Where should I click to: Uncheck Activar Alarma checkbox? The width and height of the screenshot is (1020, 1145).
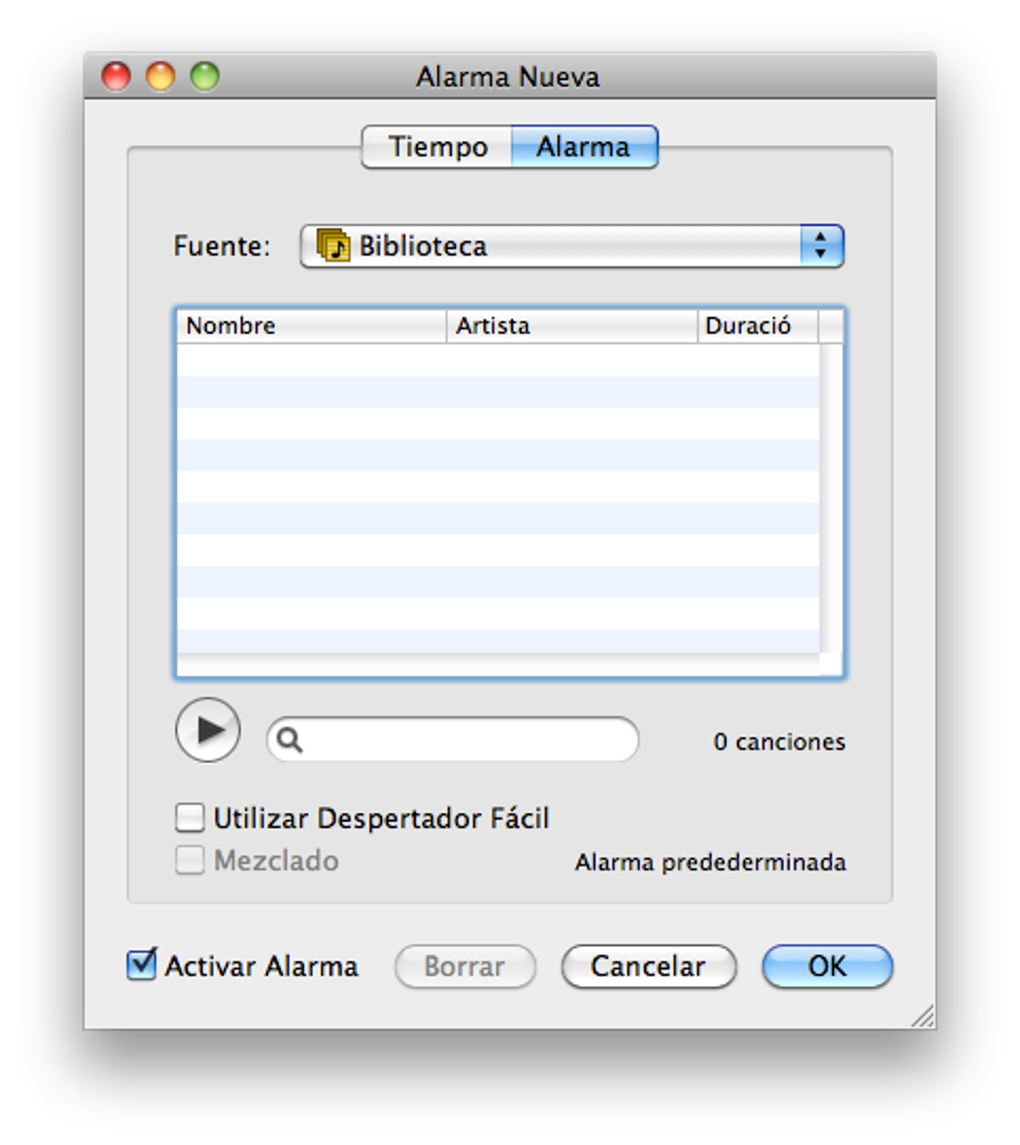(x=142, y=965)
